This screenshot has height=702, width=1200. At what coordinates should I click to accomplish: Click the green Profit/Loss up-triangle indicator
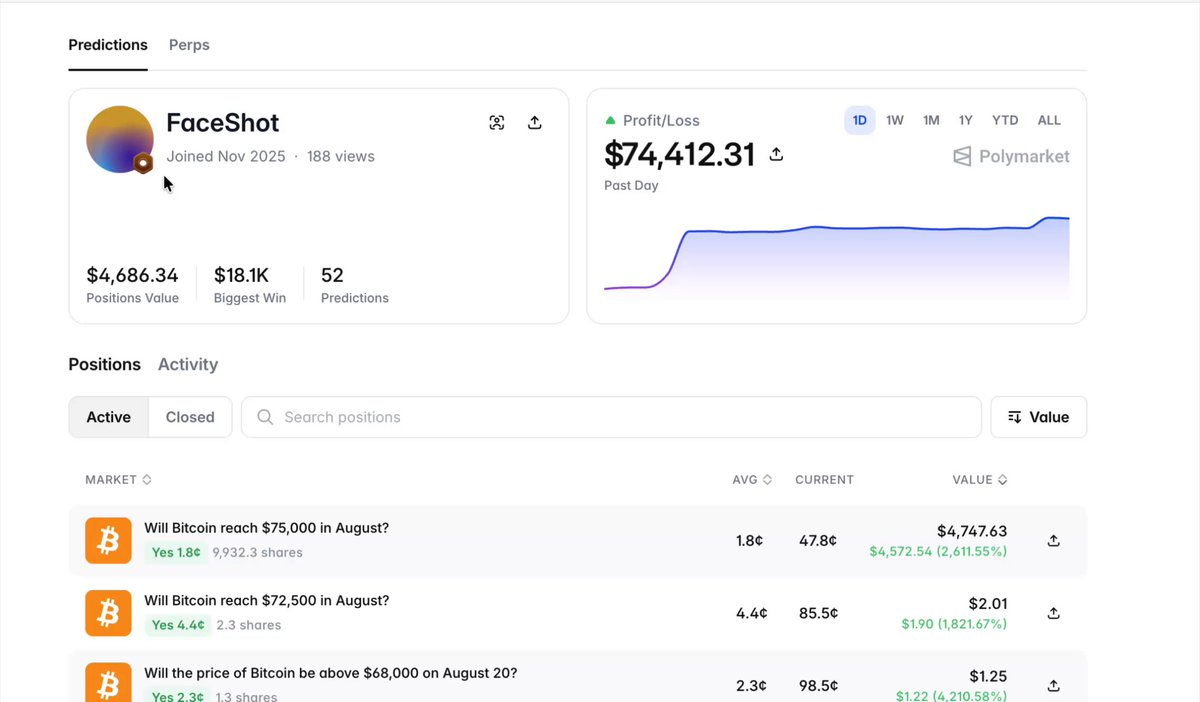pos(610,120)
